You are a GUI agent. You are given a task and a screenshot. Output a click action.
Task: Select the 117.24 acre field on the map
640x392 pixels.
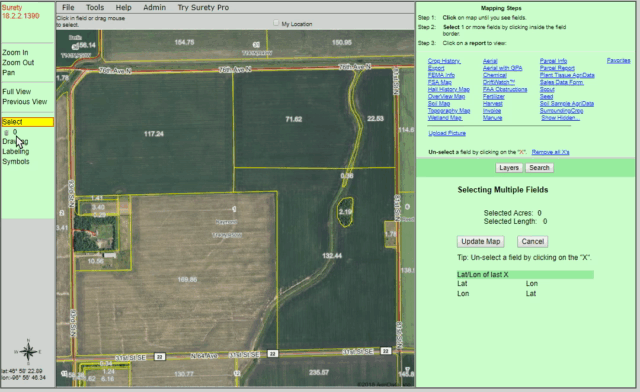click(x=153, y=134)
